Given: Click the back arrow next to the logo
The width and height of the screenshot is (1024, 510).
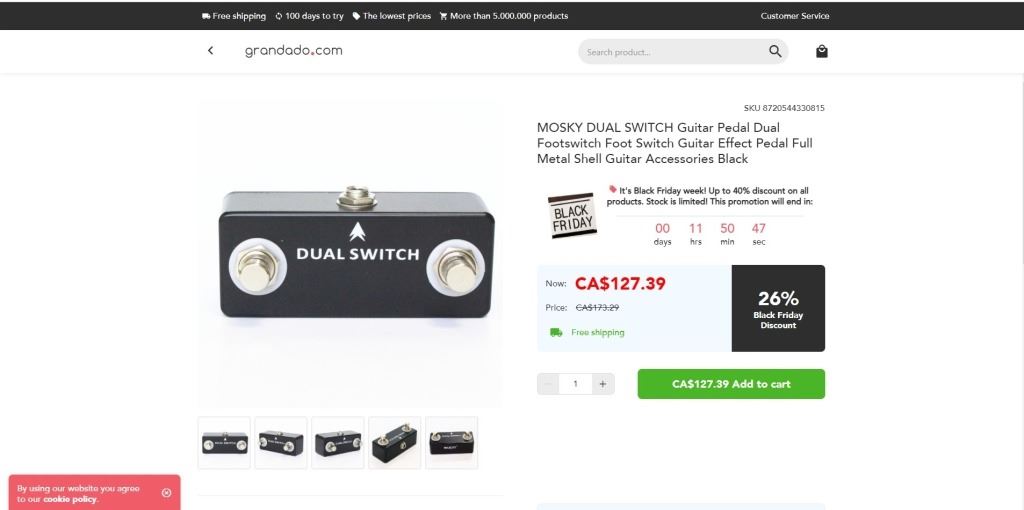Looking at the screenshot, I should coord(210,51).
